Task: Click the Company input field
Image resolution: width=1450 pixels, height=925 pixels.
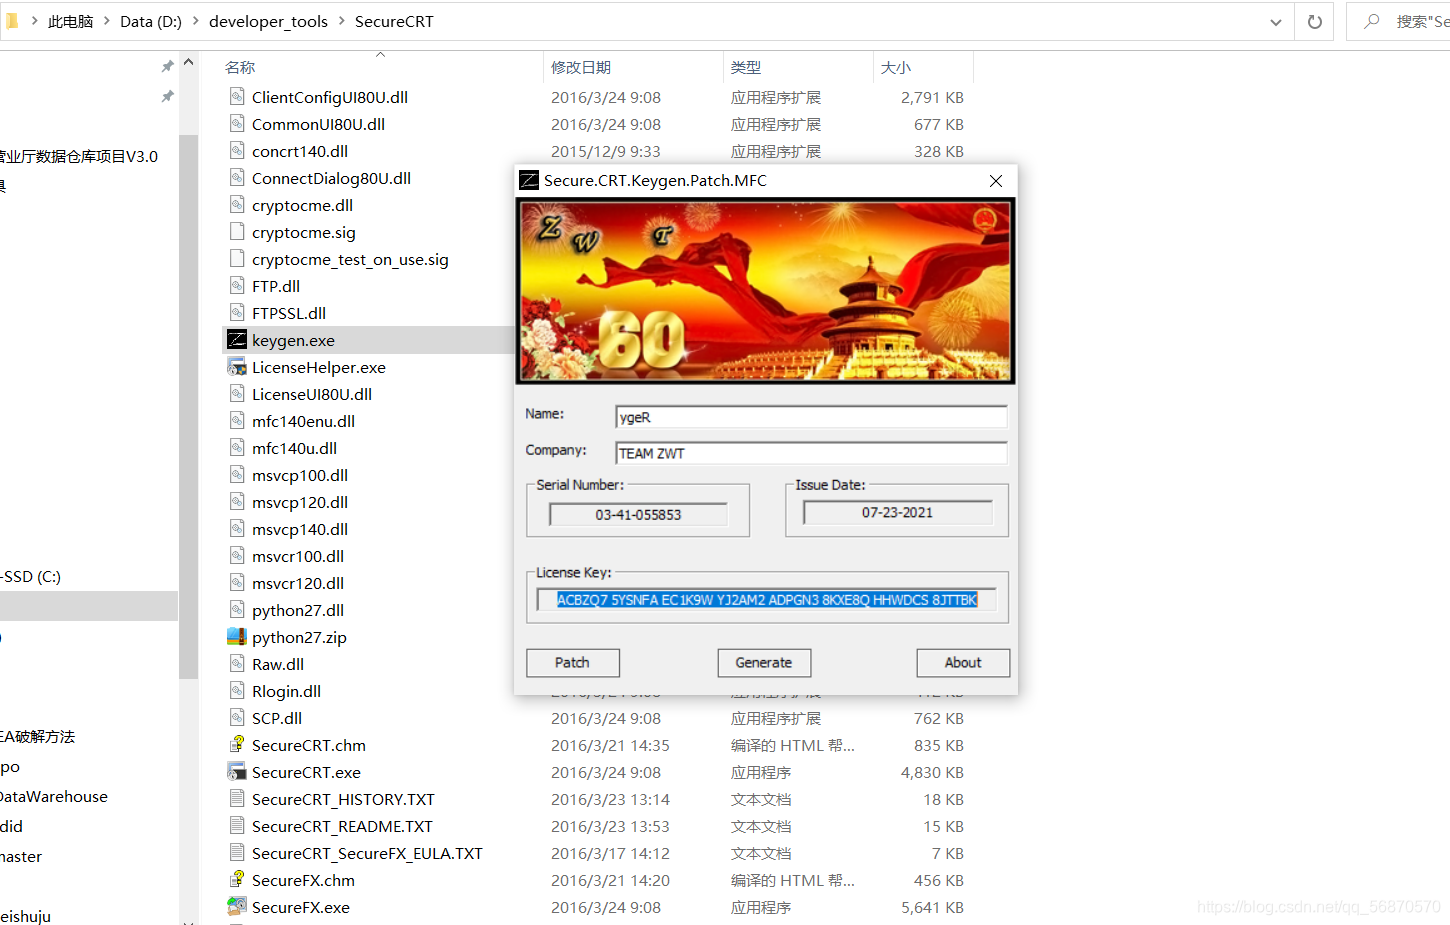Action: point(811,453)
